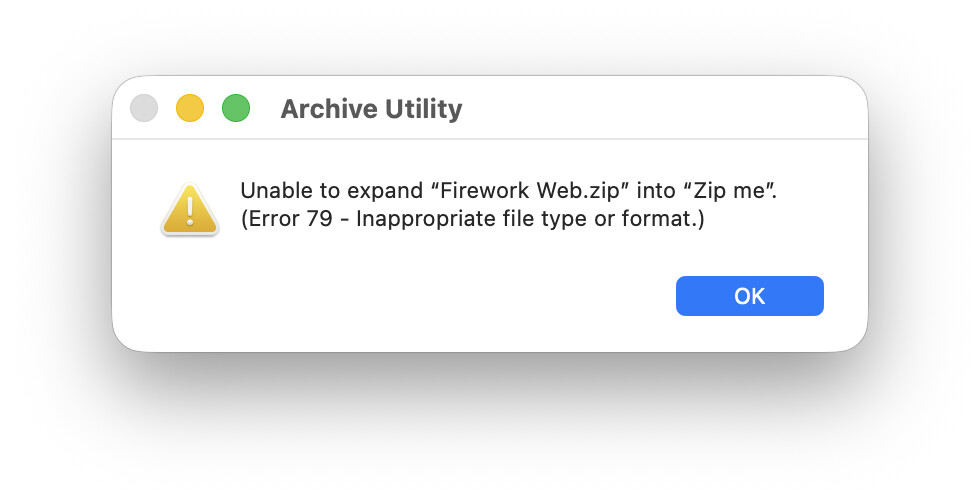Click the greyed-out close button

pyautogui.click(x=145, y=108)
